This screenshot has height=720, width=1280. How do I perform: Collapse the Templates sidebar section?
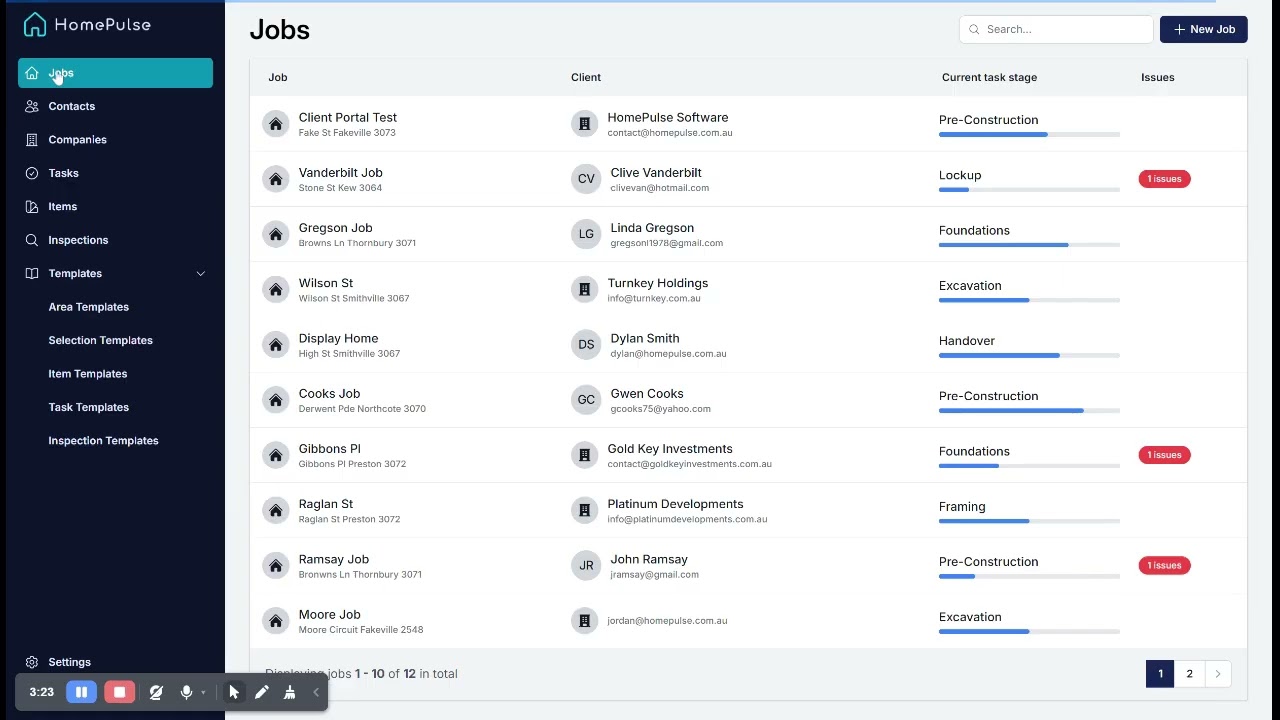pos(200,274)
